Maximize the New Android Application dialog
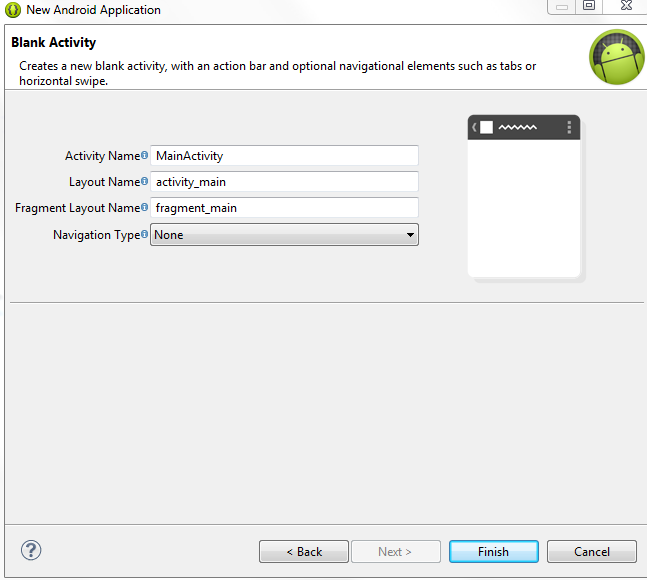Screen dimensions: 647x580 point(589,6)
